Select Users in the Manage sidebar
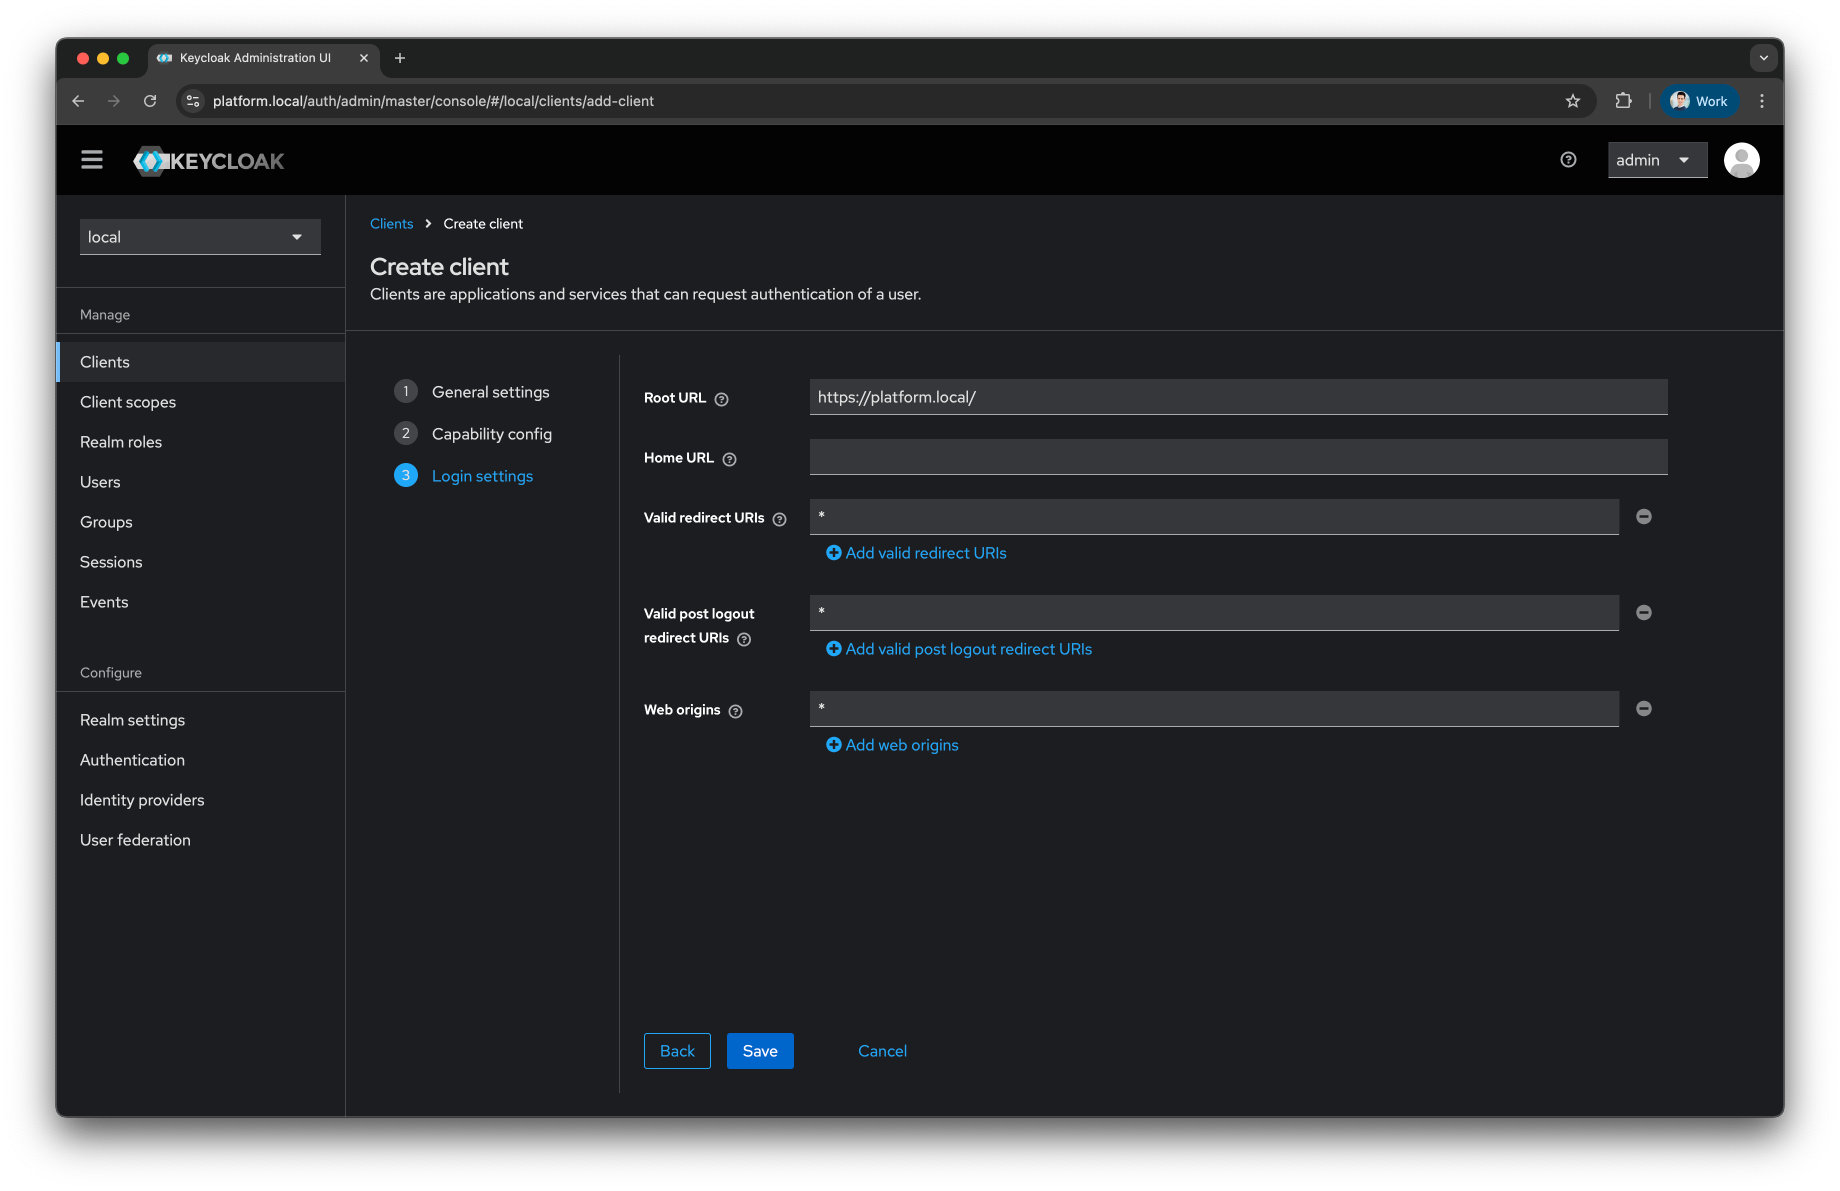The height and width of the screenshot is (1191, 1840). pyautogui.click(x=100, y=481)
